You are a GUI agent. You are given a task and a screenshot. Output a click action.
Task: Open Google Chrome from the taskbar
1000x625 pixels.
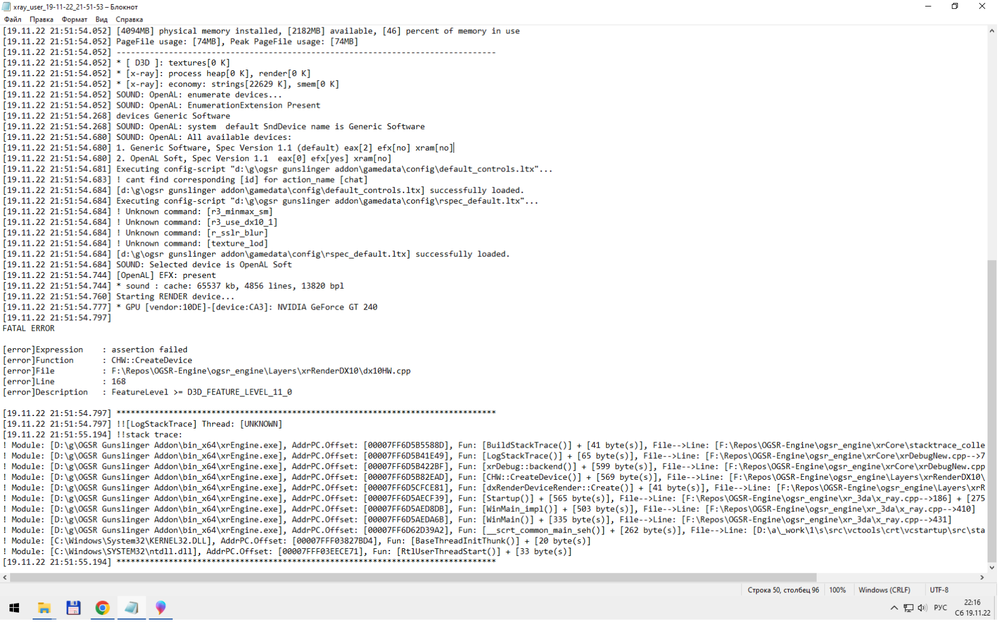pos(102,608)
